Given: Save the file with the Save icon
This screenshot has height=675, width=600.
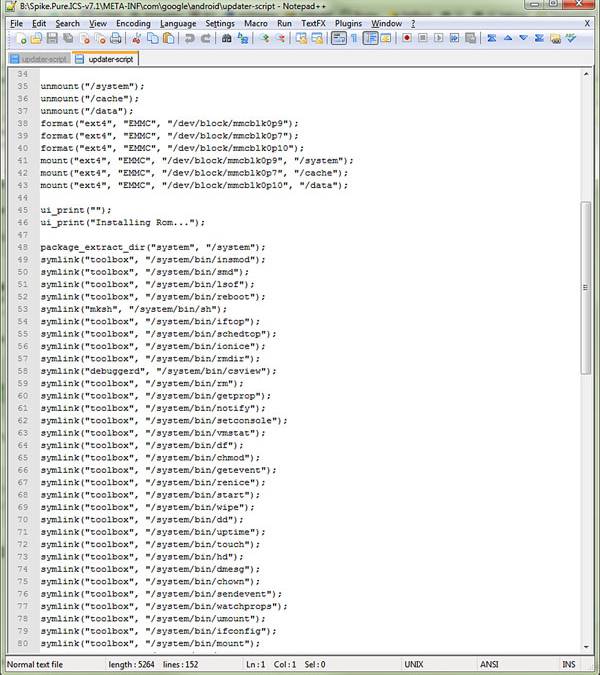Looking at the screenshot, I should point(52,39).
